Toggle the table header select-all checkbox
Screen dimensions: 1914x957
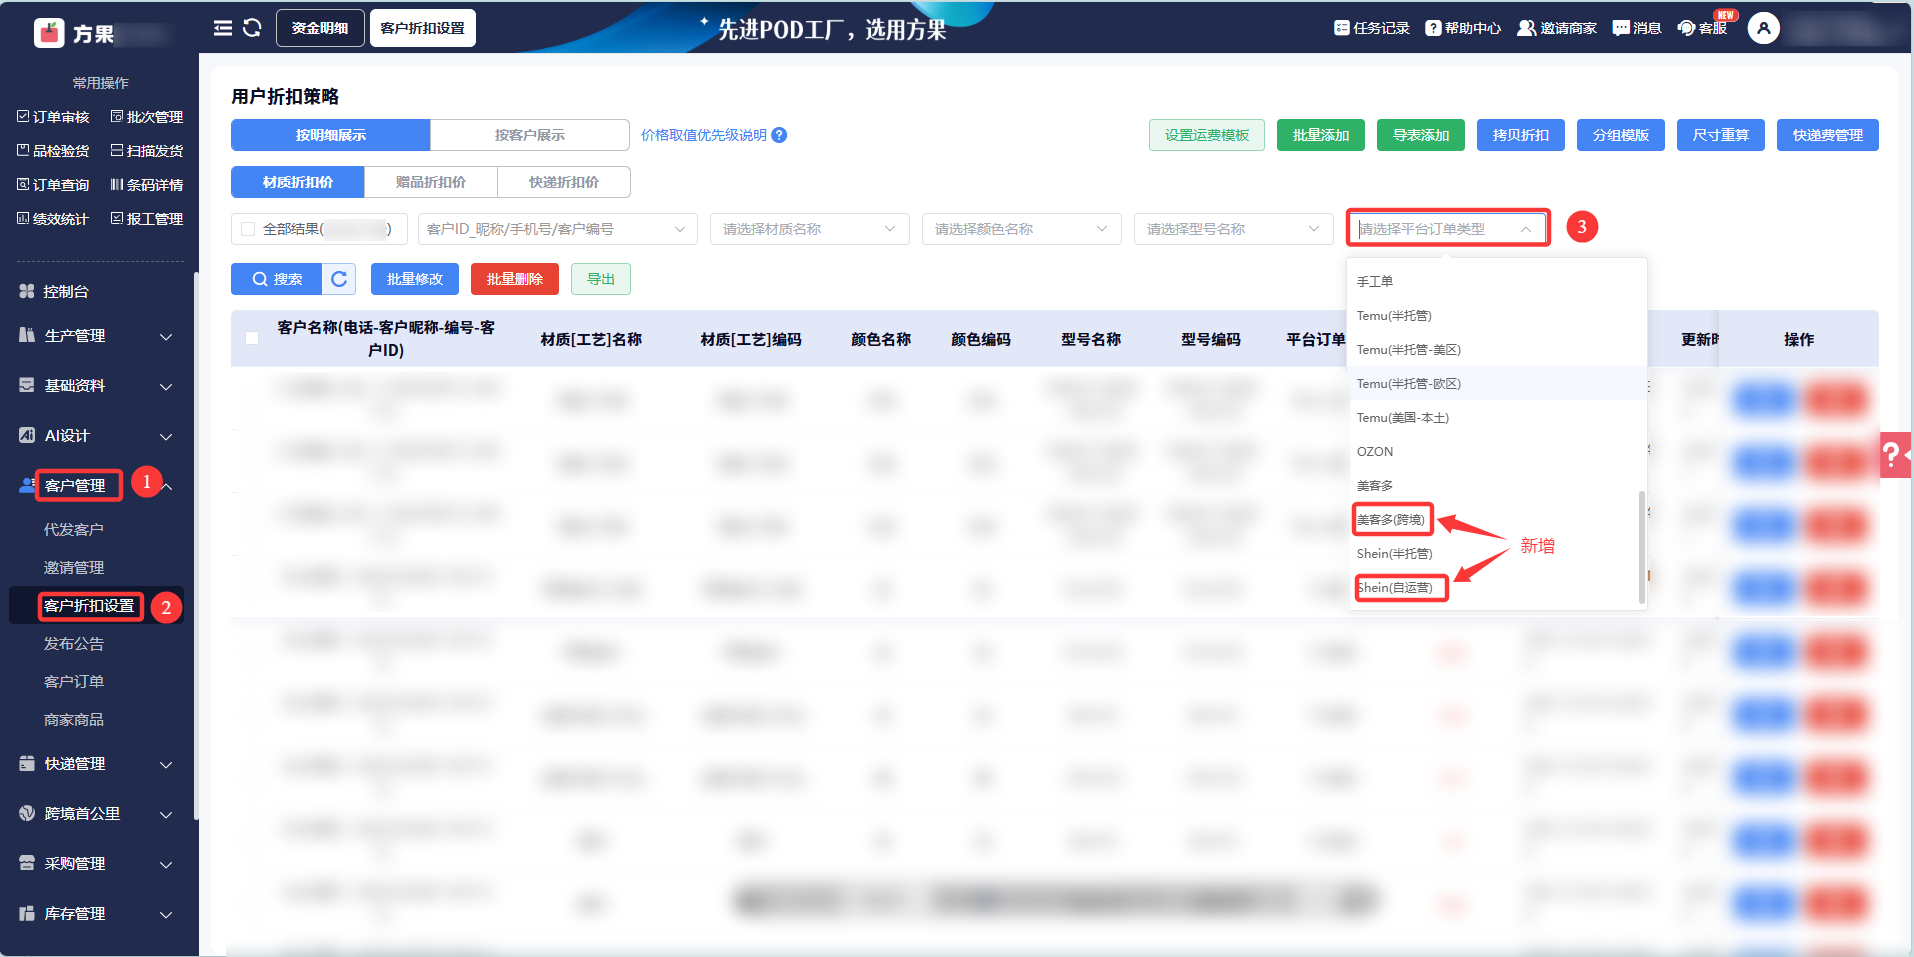pyautogui.click(x=252, y=338)
